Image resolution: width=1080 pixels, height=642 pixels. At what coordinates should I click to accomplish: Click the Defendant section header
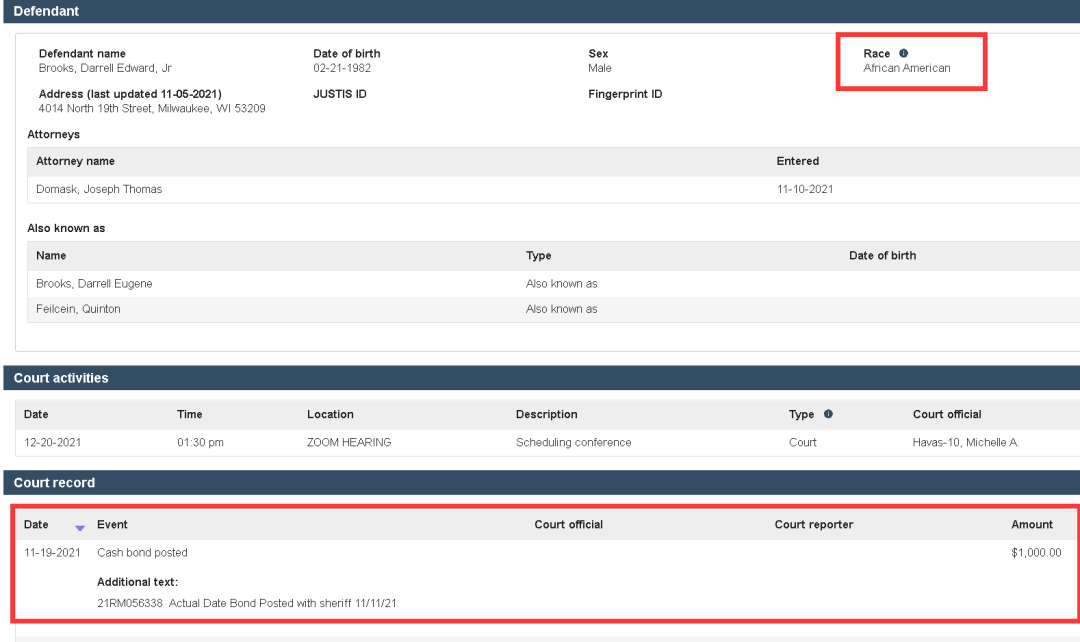click(x=541, y=11)
